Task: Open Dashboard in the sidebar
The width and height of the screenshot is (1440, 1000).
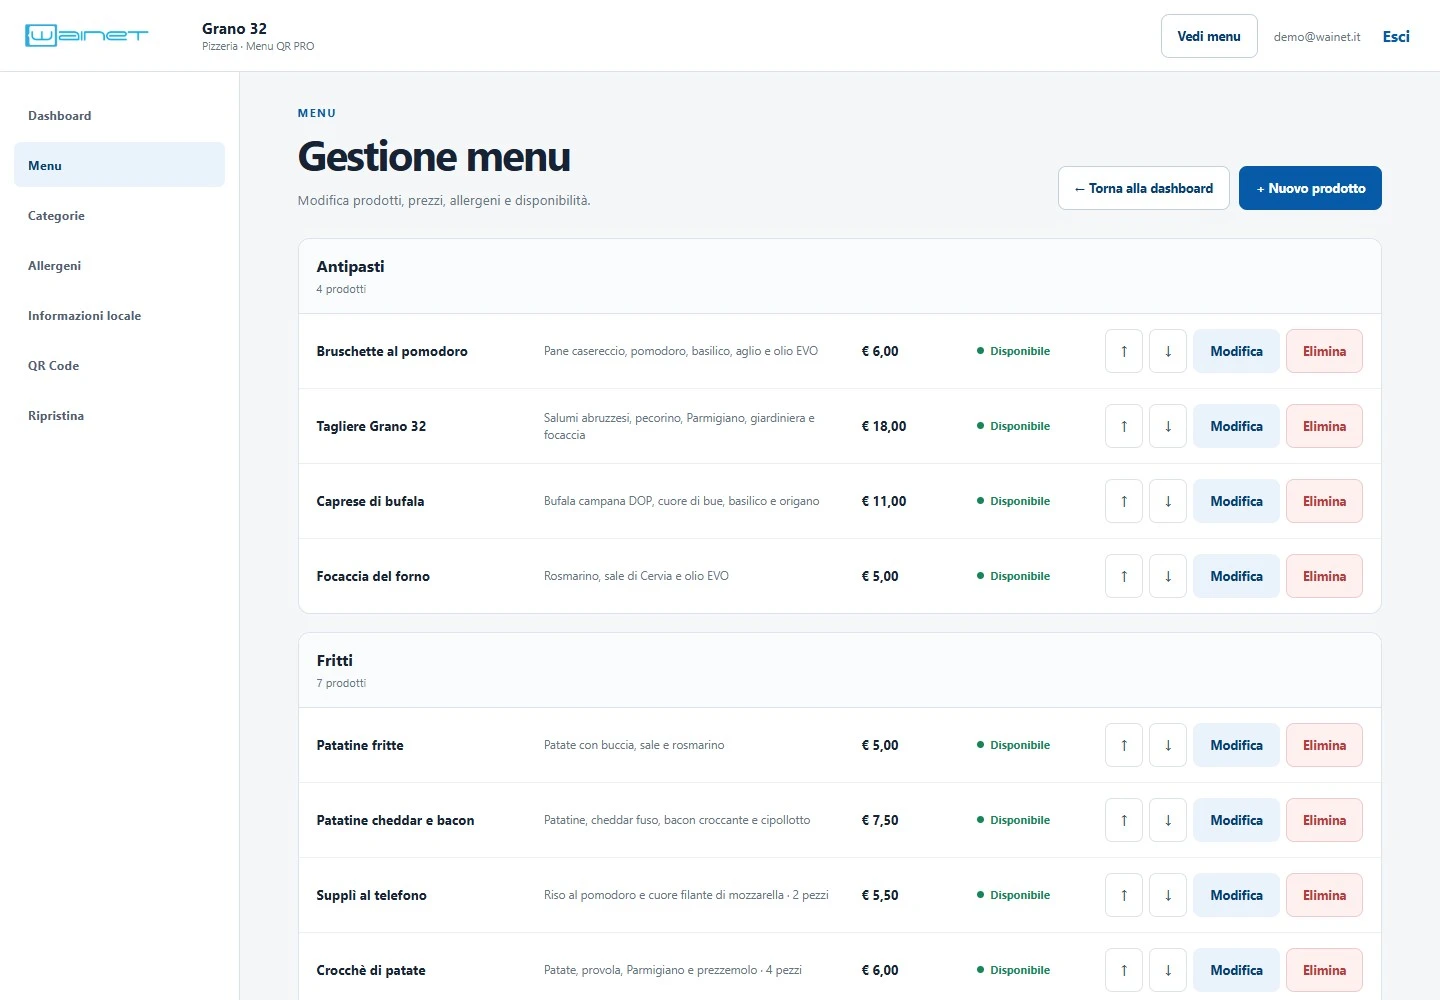Action: (119, 115)
